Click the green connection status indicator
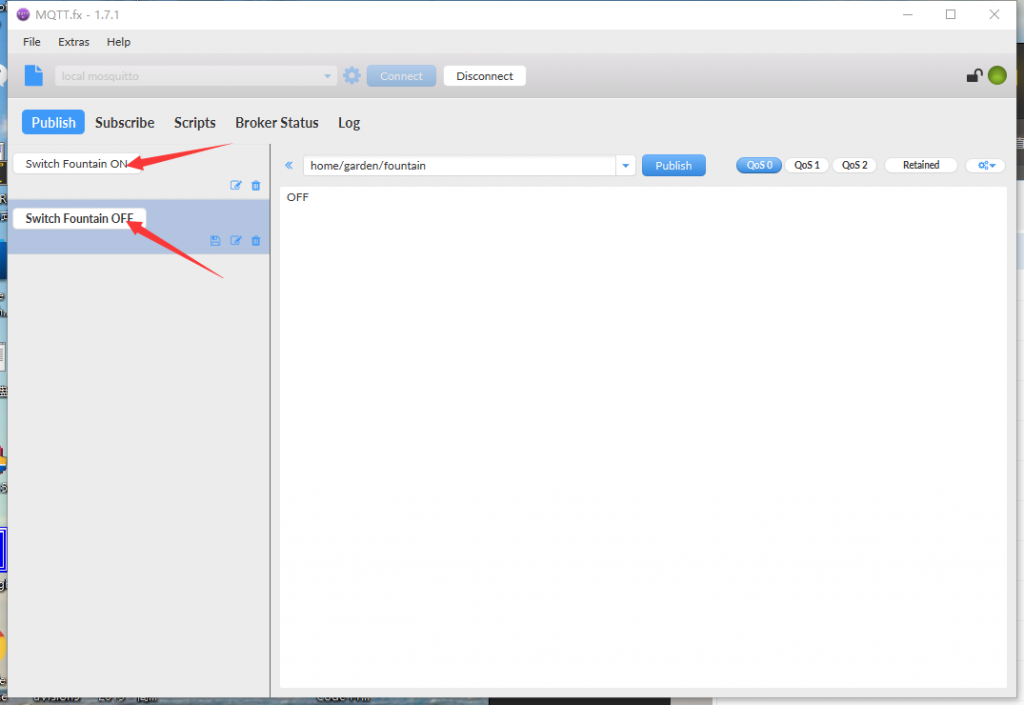This screenshot has width=1024, height=705. [x=997, y=76]
